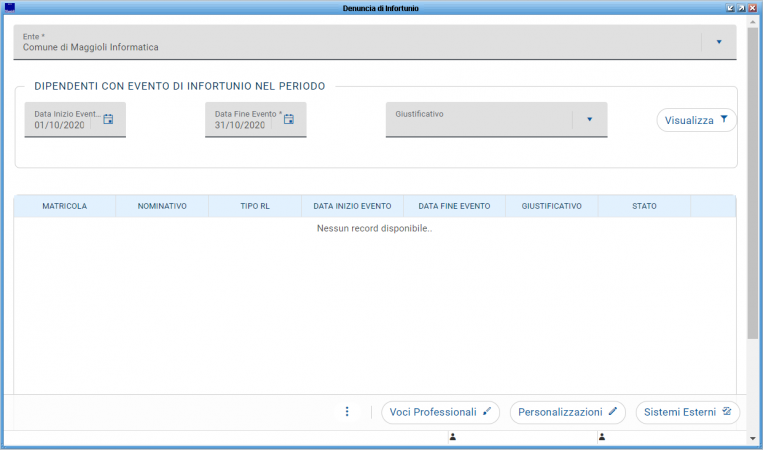Click the first person icon in status bar
This screenshot has height=450, width=763.
coord(453,437)
